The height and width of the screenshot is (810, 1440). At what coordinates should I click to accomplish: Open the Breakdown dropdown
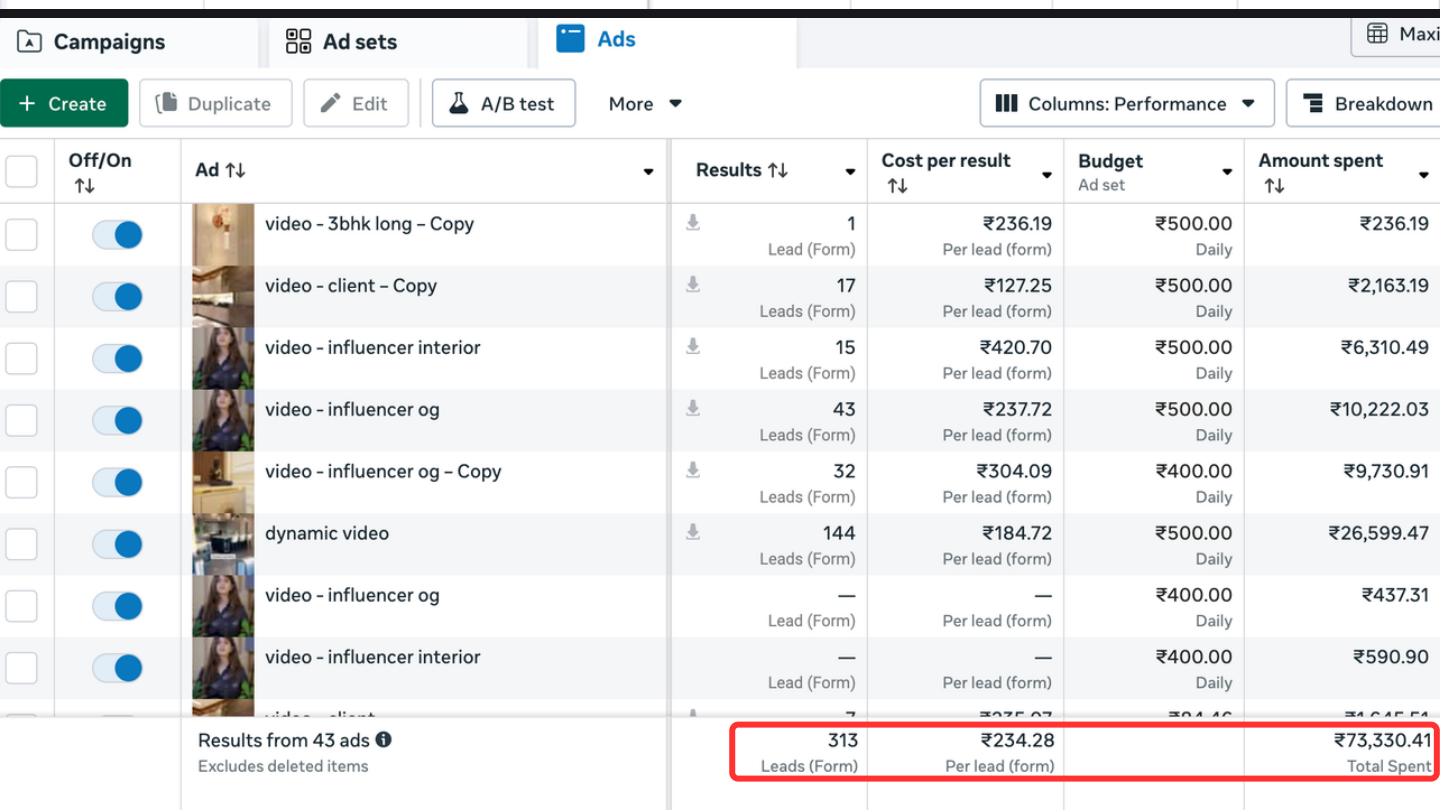[x=1363, y=104]
